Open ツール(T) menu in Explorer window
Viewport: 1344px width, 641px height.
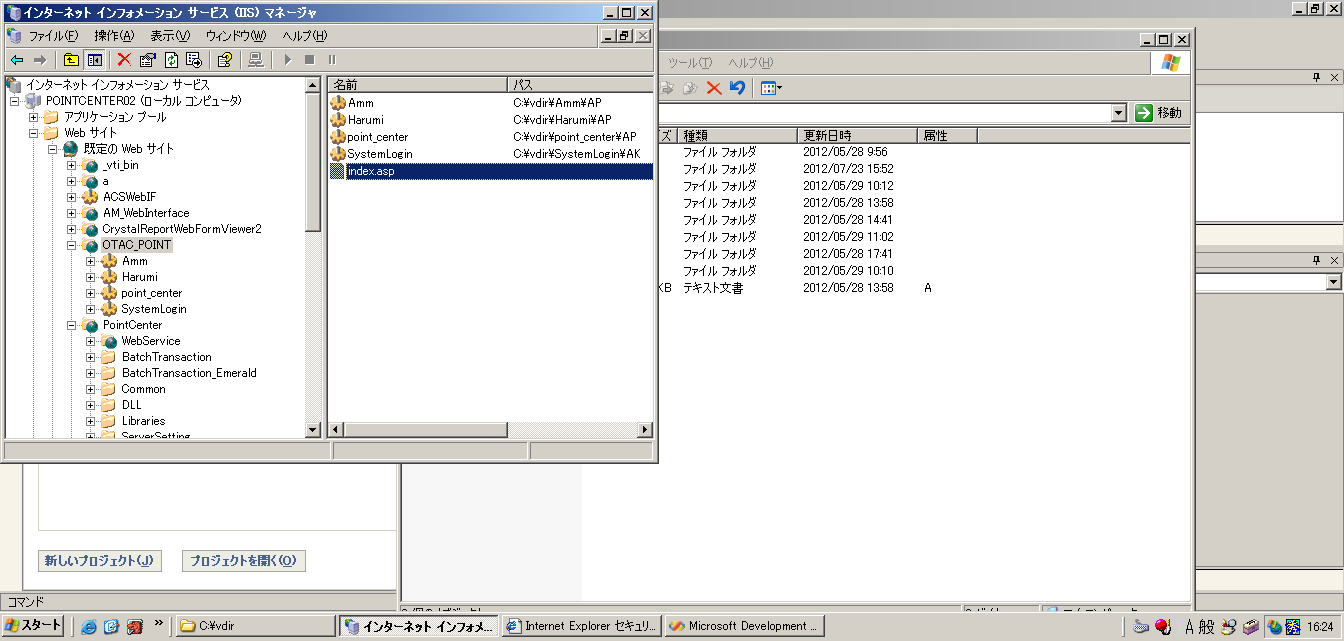(x=690, y=63)
